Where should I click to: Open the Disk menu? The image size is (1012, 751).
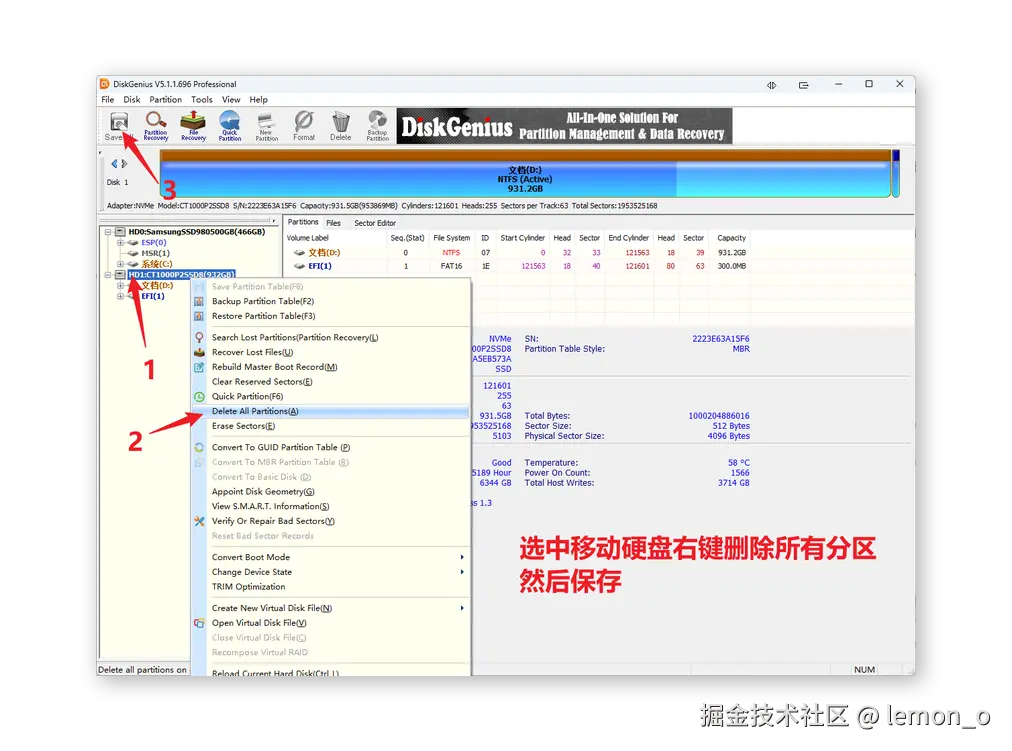click(132, 100)
